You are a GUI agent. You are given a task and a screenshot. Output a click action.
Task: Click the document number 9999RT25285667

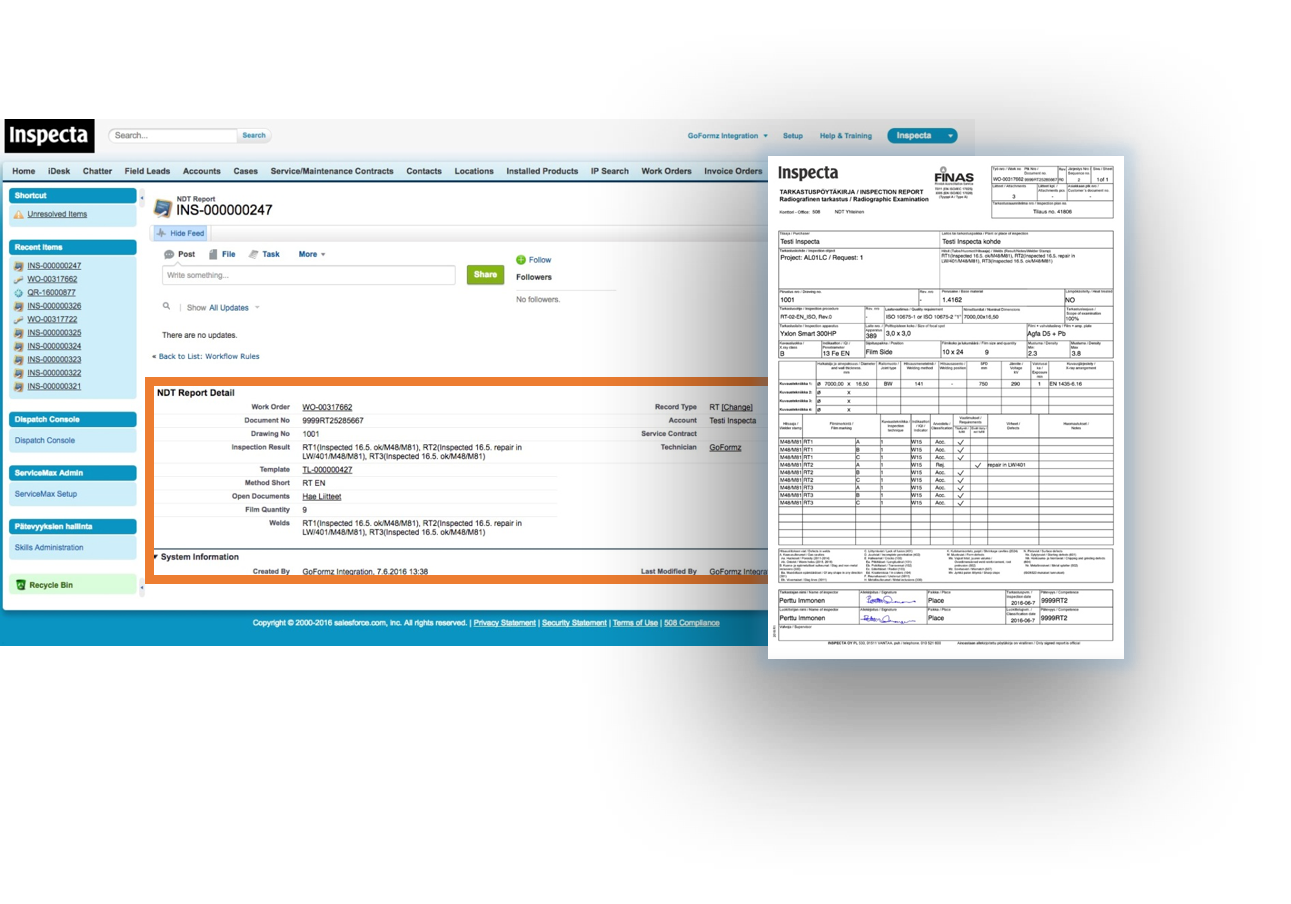(x=333, y=421)
